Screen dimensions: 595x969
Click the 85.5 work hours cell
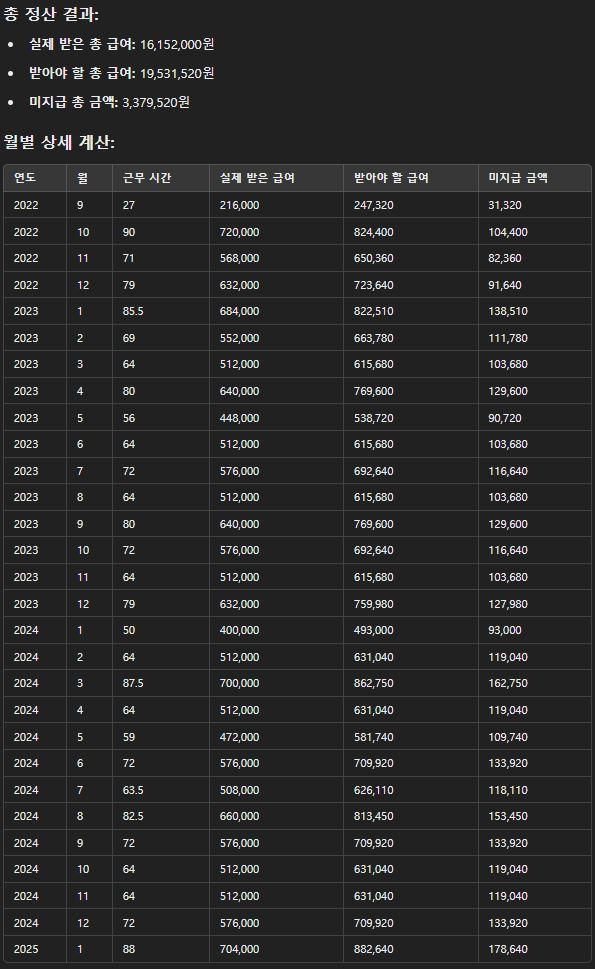coord(133,311)
